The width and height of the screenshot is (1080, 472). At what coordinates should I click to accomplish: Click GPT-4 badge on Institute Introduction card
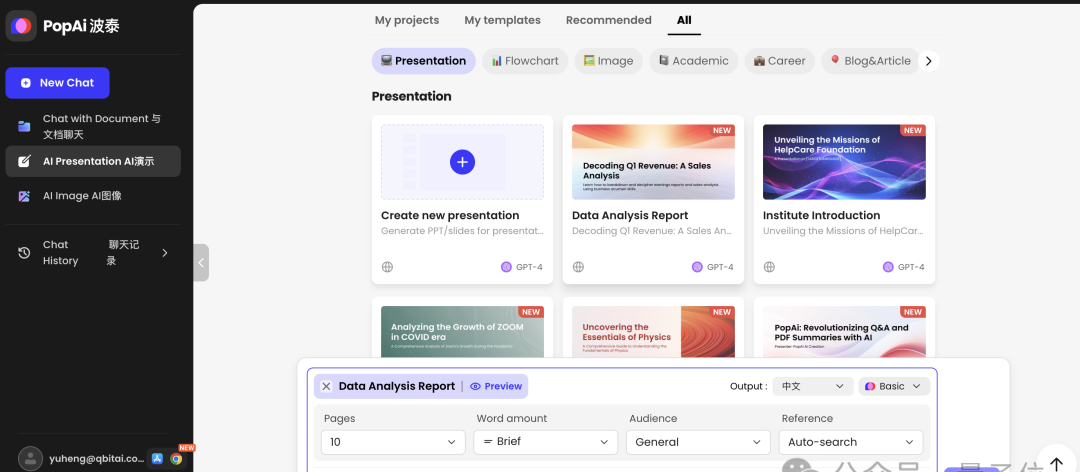[904, 267]
